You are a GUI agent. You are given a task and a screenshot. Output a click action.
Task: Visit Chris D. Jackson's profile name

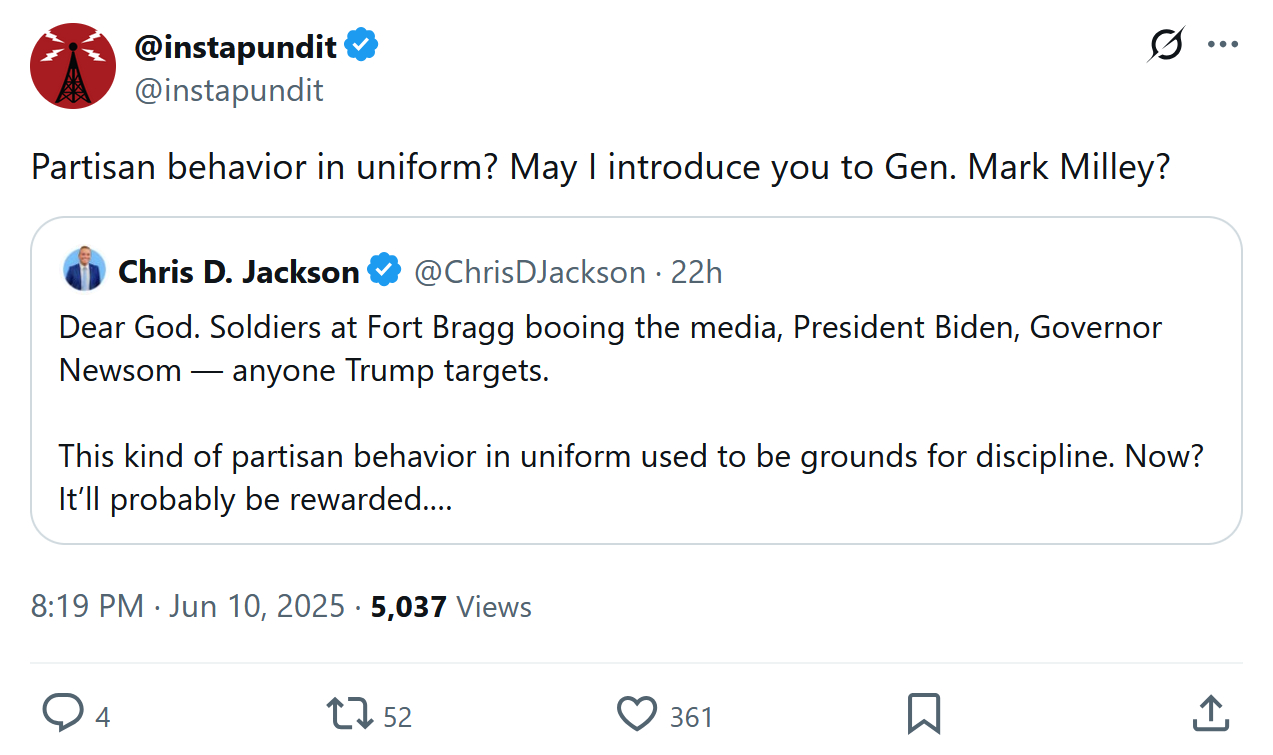239,272
